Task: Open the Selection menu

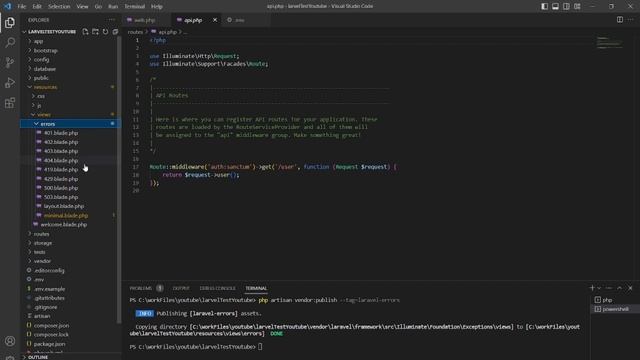Action: tap(59, 6)
